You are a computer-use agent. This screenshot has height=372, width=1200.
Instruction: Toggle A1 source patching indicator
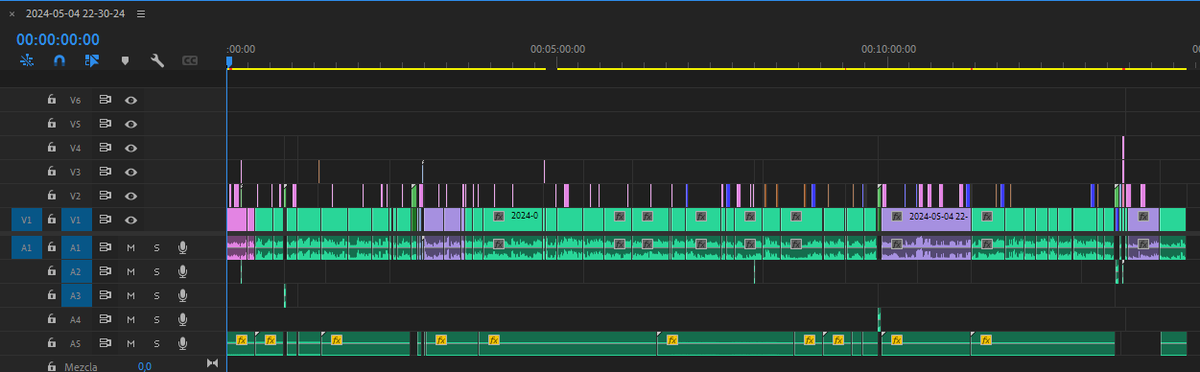coord(26,247)
